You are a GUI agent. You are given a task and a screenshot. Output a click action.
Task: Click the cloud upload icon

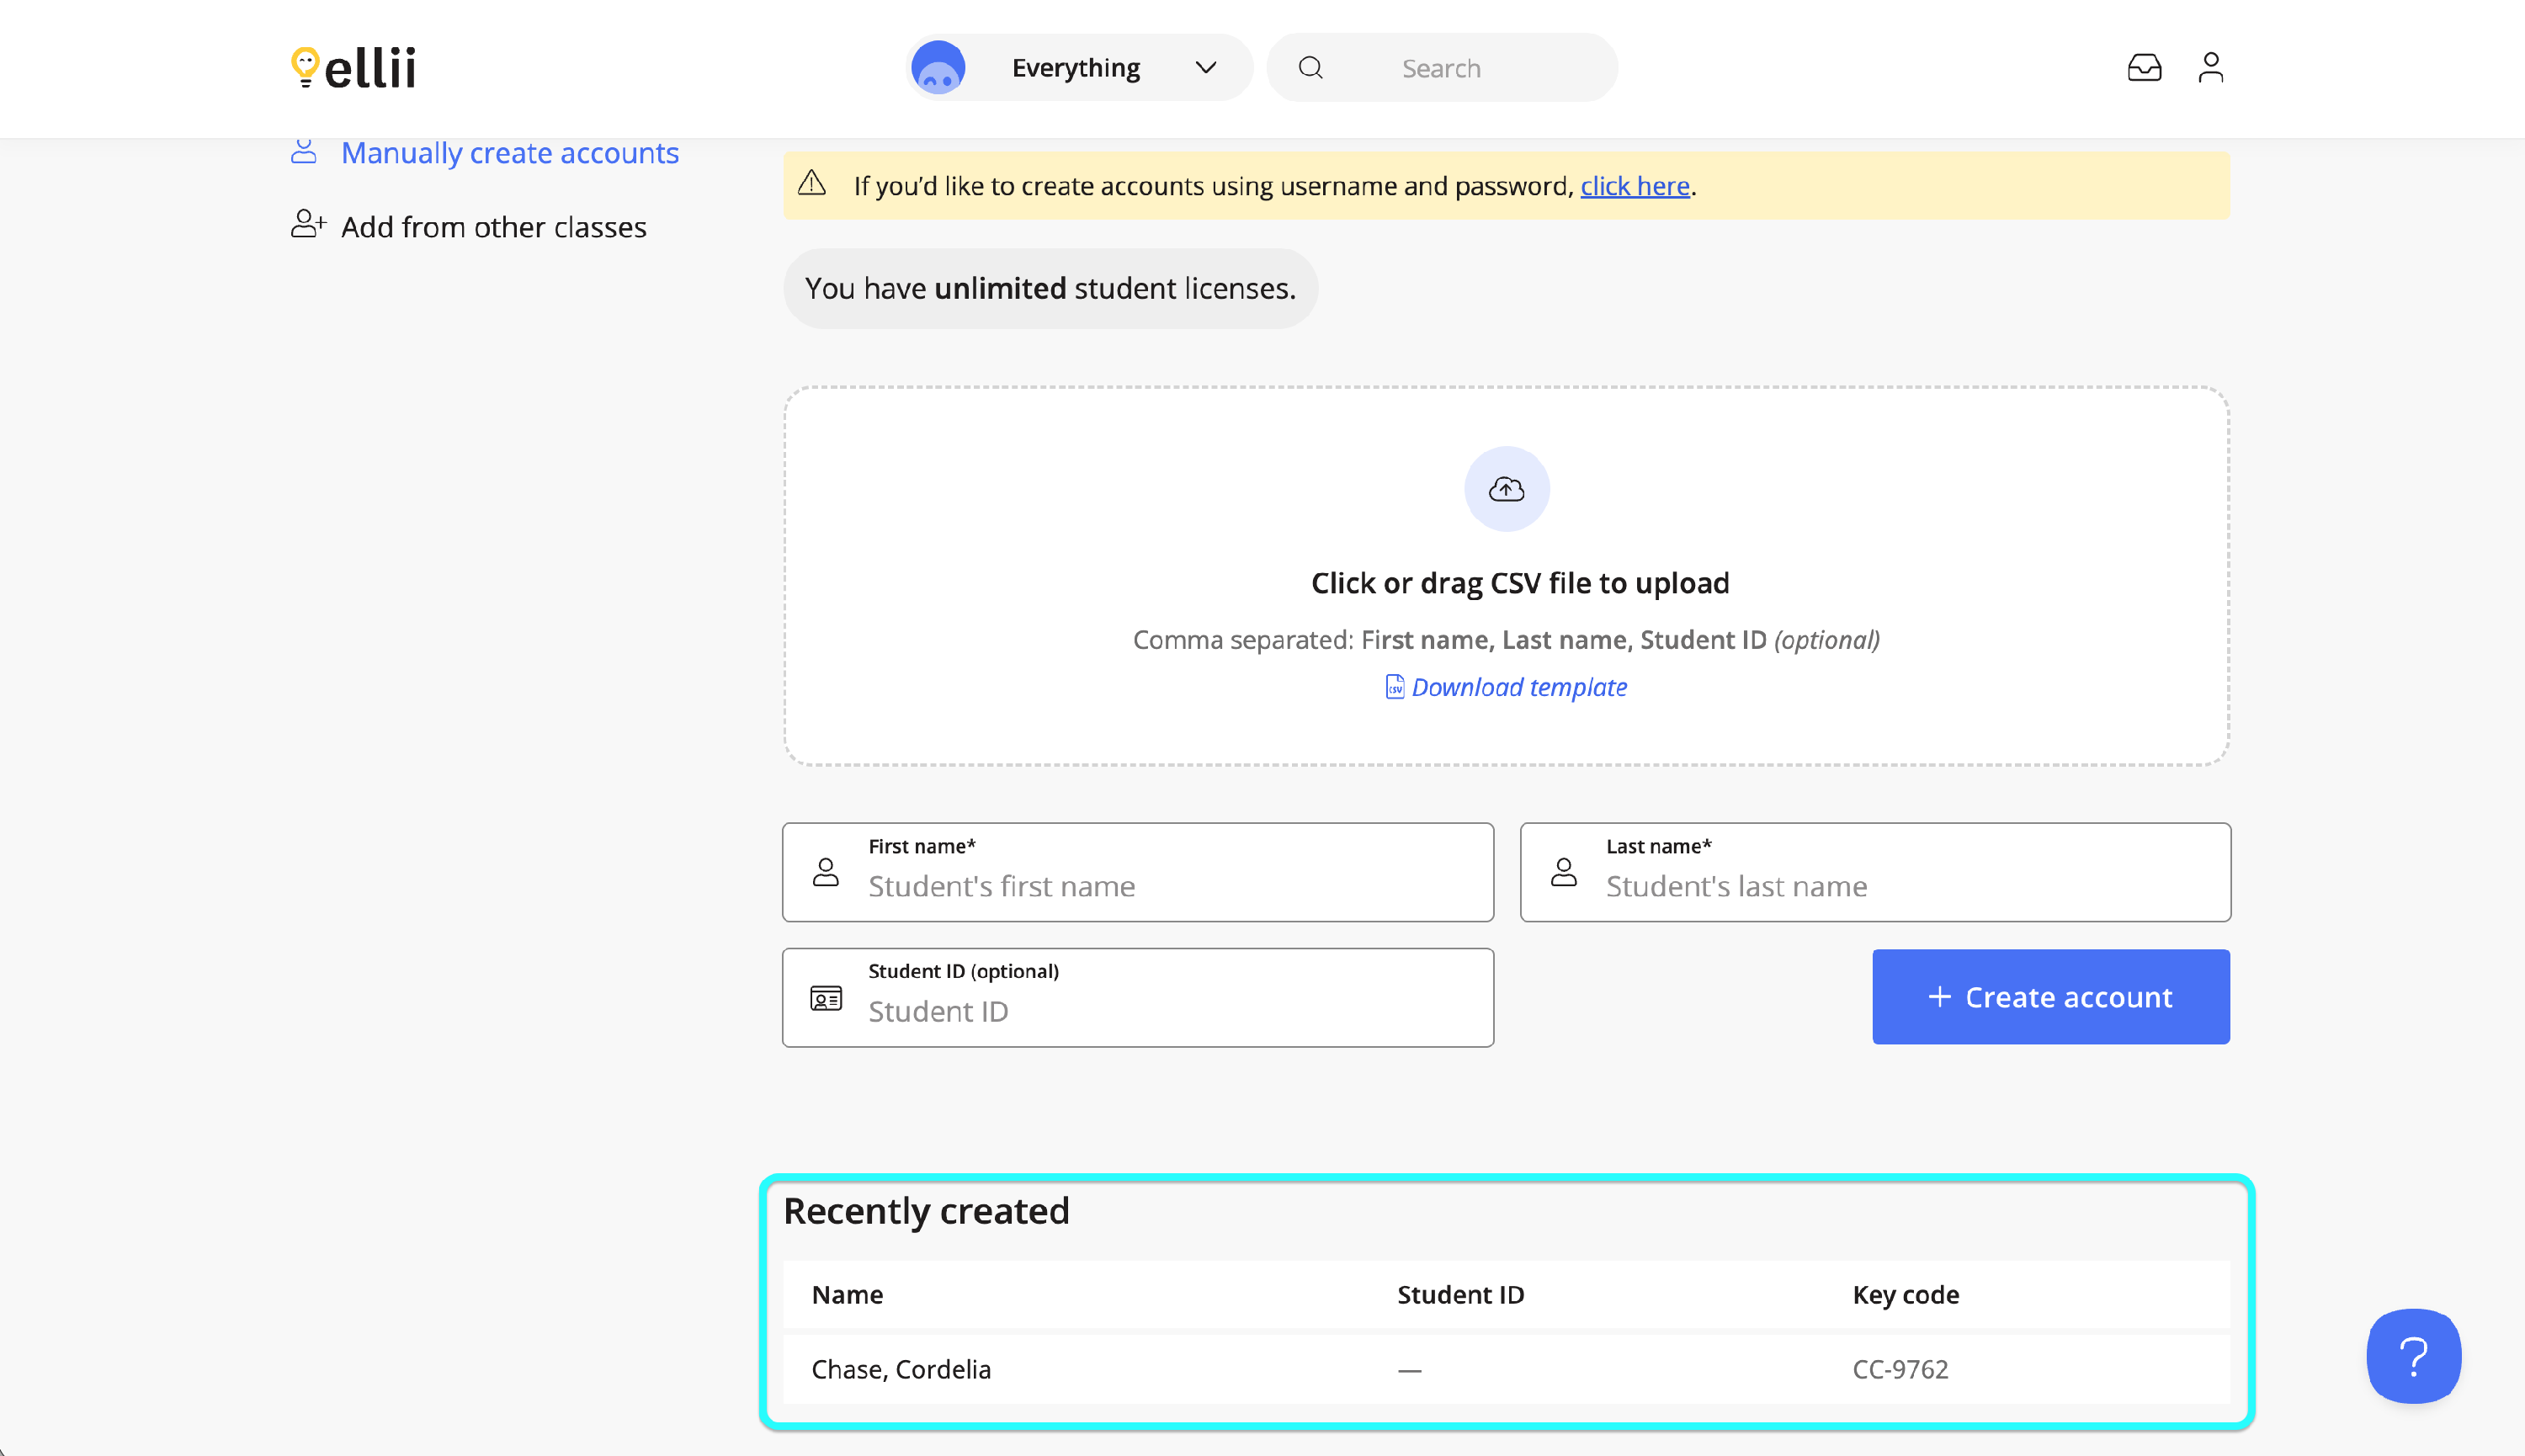pyautogui.click(x=1506, y=489)
